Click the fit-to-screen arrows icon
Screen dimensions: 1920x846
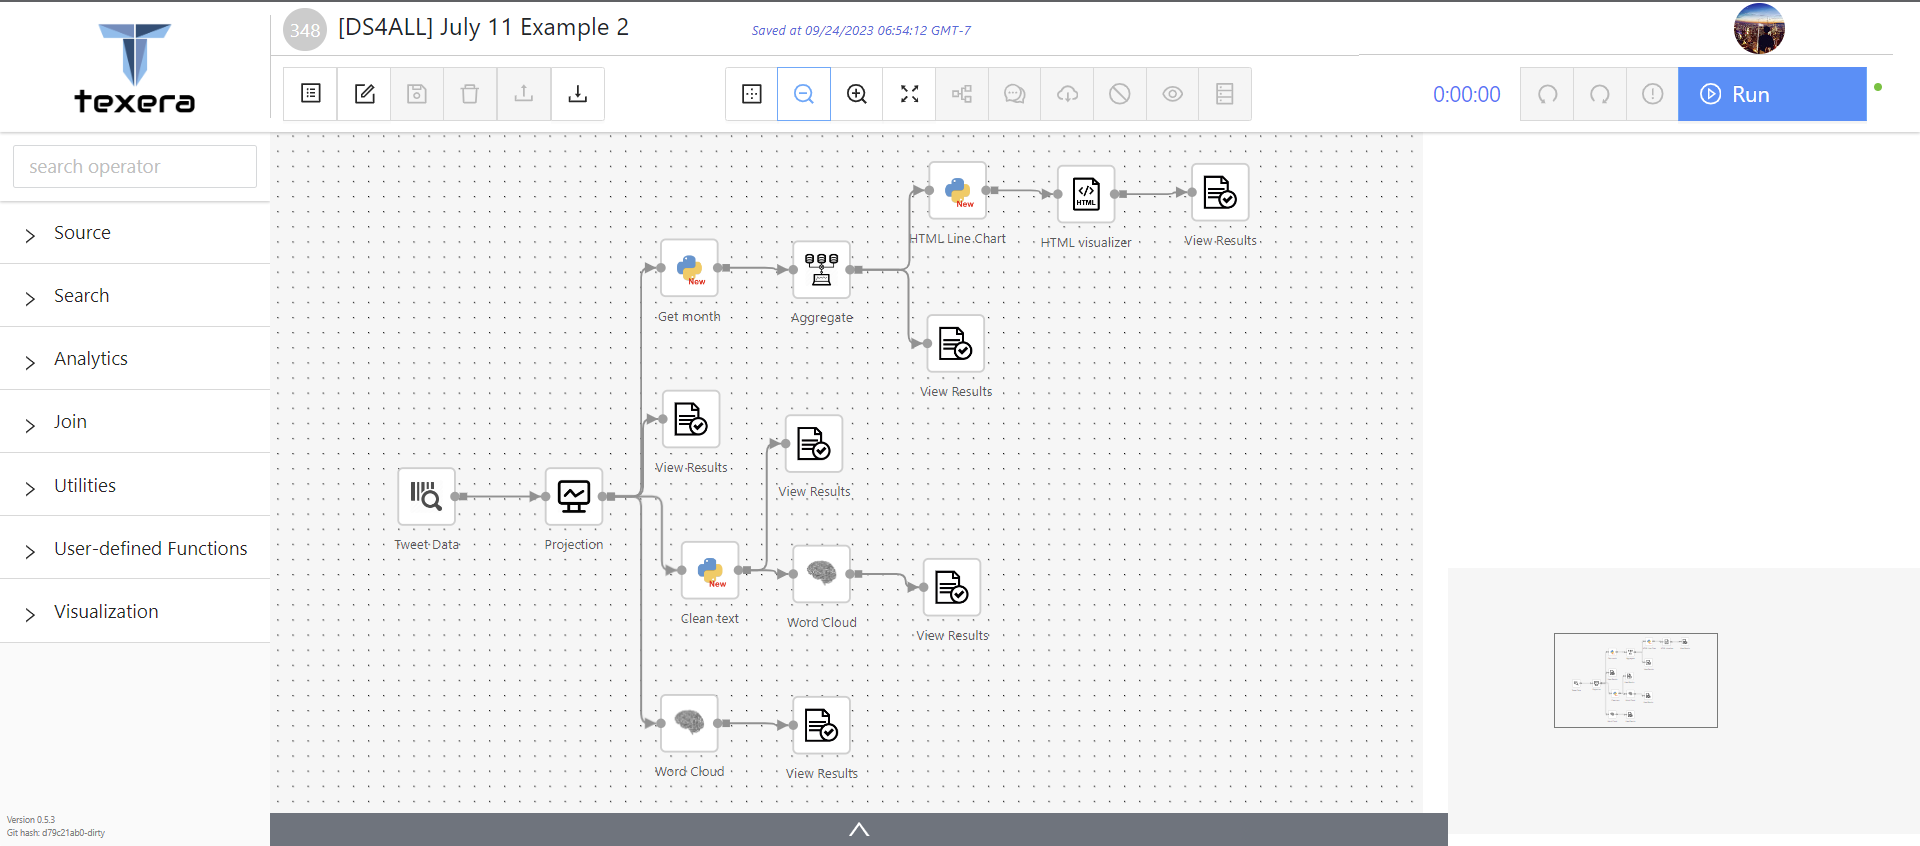coord(909,94)
